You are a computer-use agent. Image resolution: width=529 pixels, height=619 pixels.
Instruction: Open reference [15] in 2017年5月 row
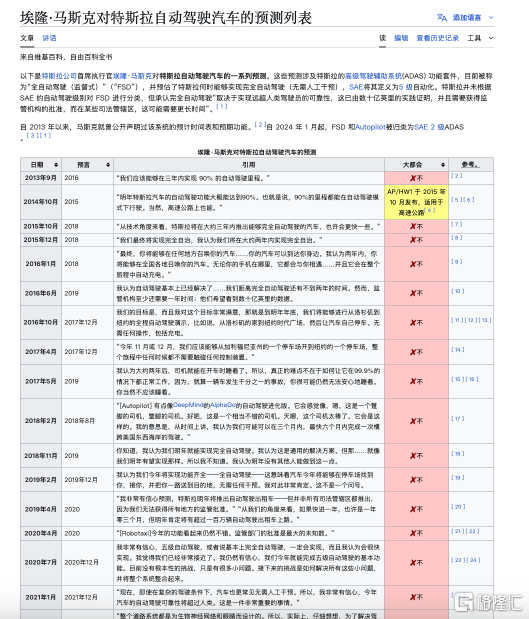point(458,379)
